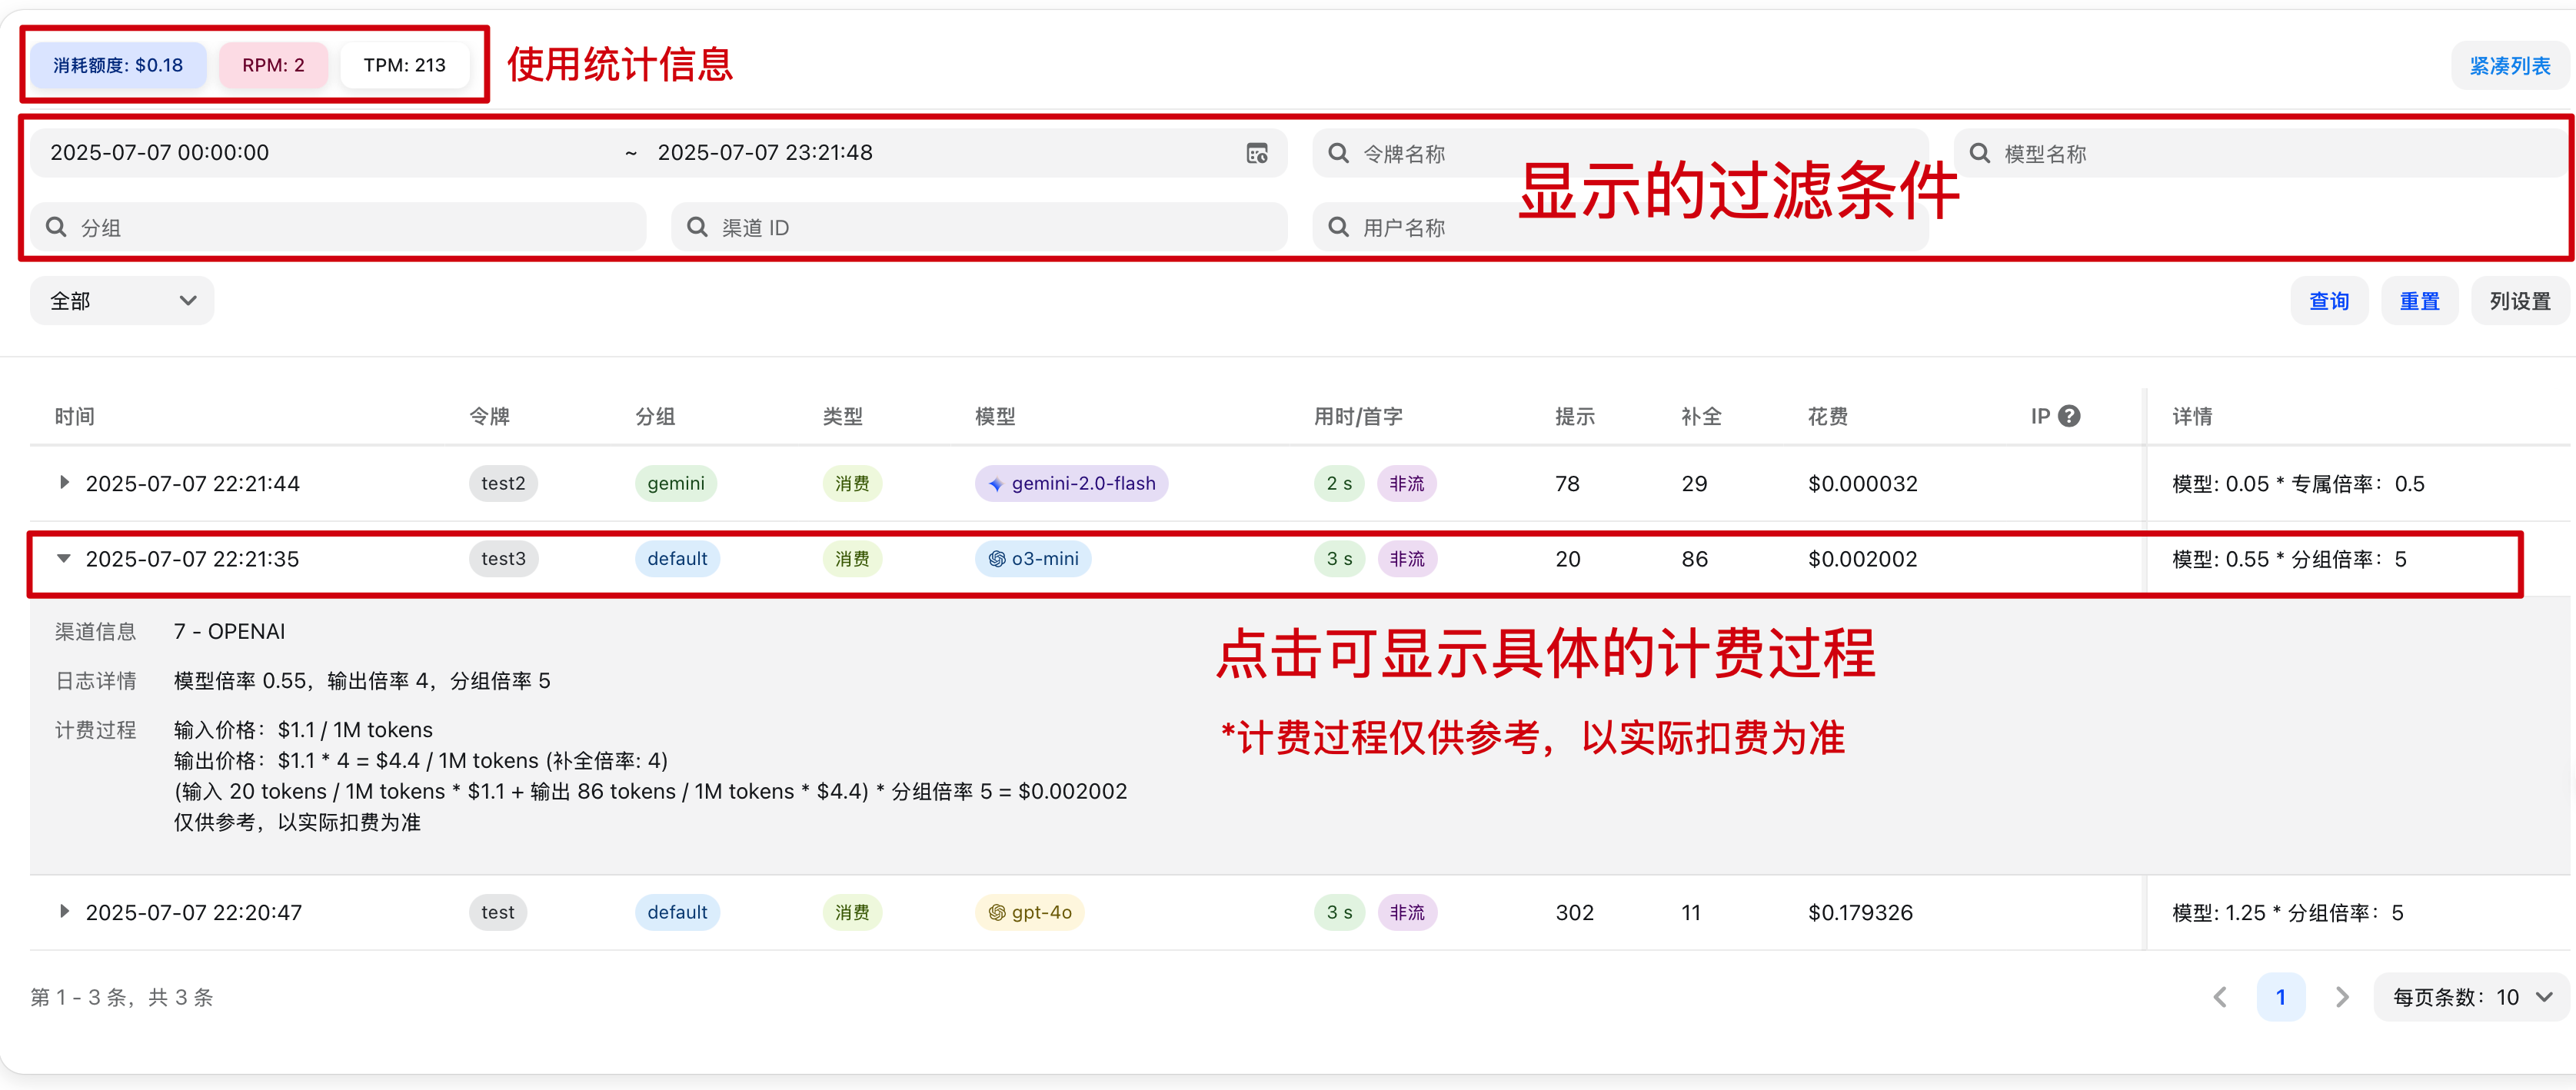Open the 全部 type filter dropdown
Screen dimensions: 2576x1090
click(121, 300)
